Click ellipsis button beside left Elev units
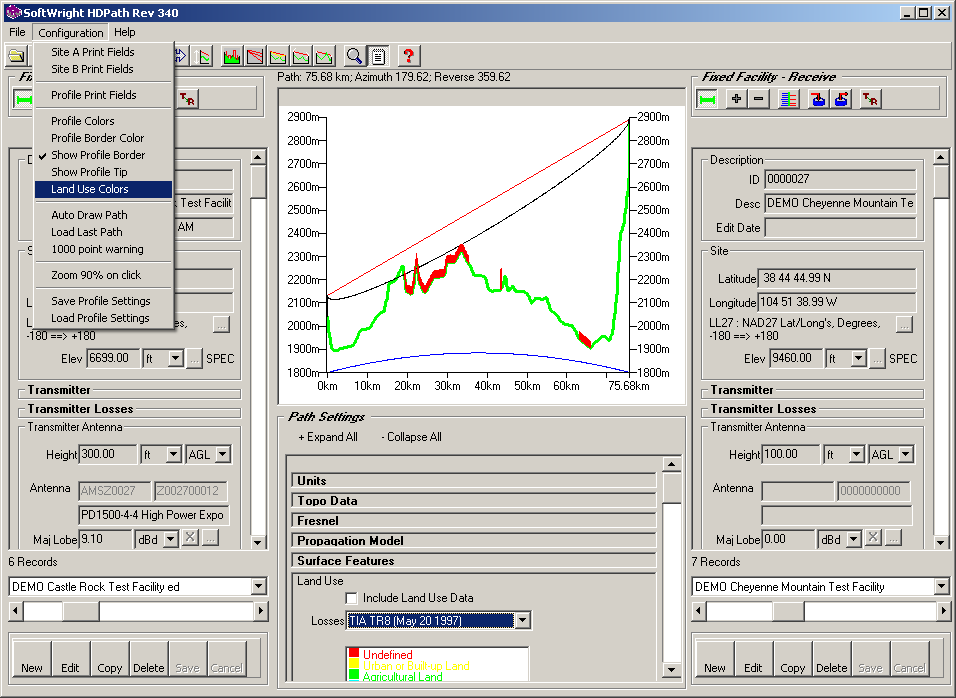Image resolution: width=956 pixels, height=698 pixels. pos(194,358)
